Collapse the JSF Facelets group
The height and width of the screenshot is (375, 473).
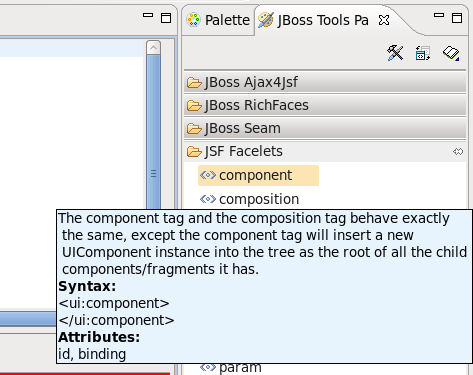point(325,151)
